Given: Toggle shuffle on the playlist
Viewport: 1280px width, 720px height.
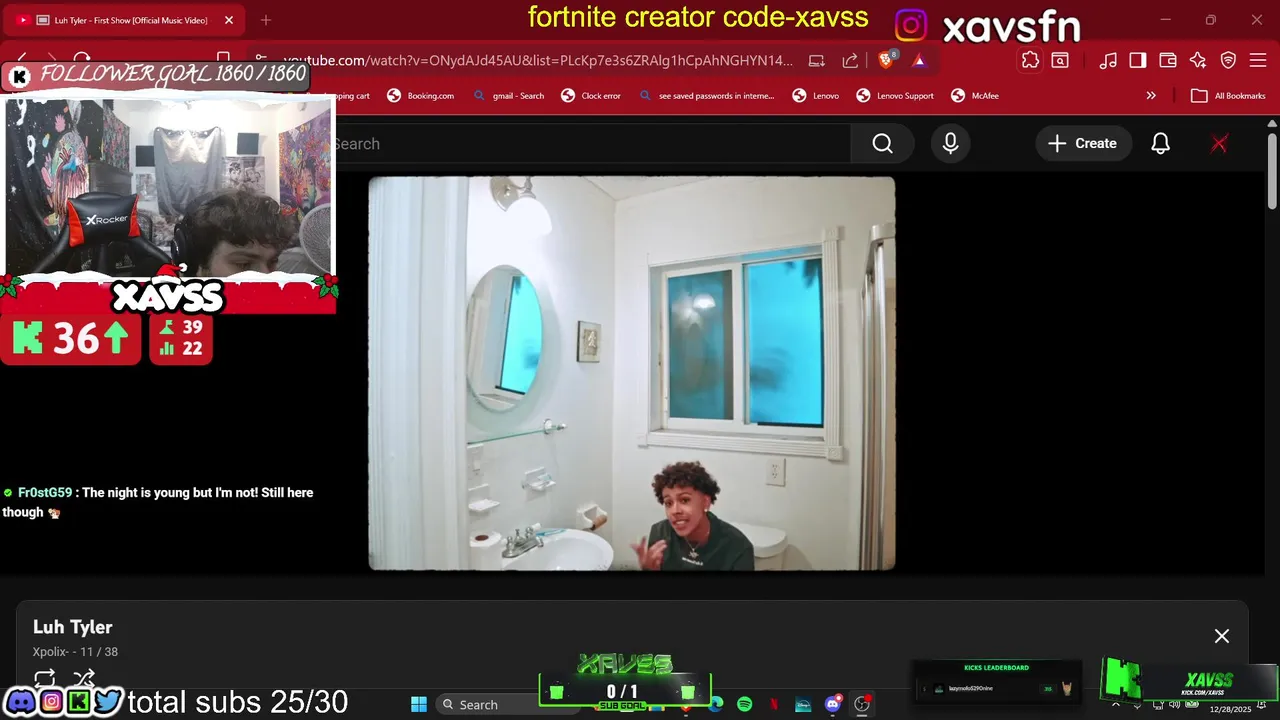Looking at the screenshot, I should click(84, 678).
